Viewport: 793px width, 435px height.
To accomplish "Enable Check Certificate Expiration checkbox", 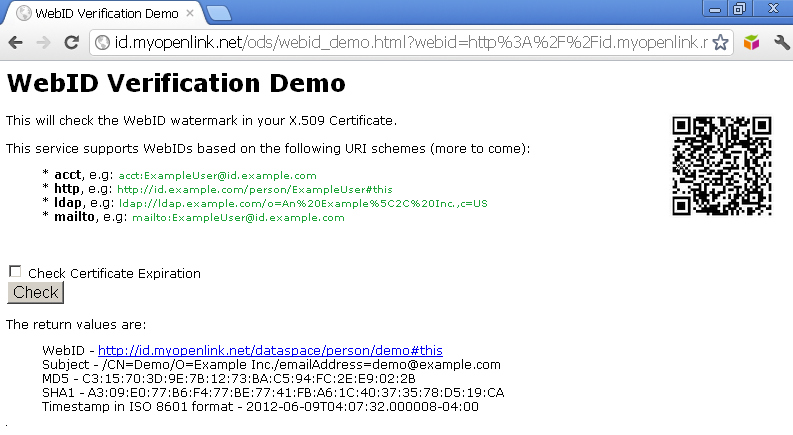I will coord(15,272).
